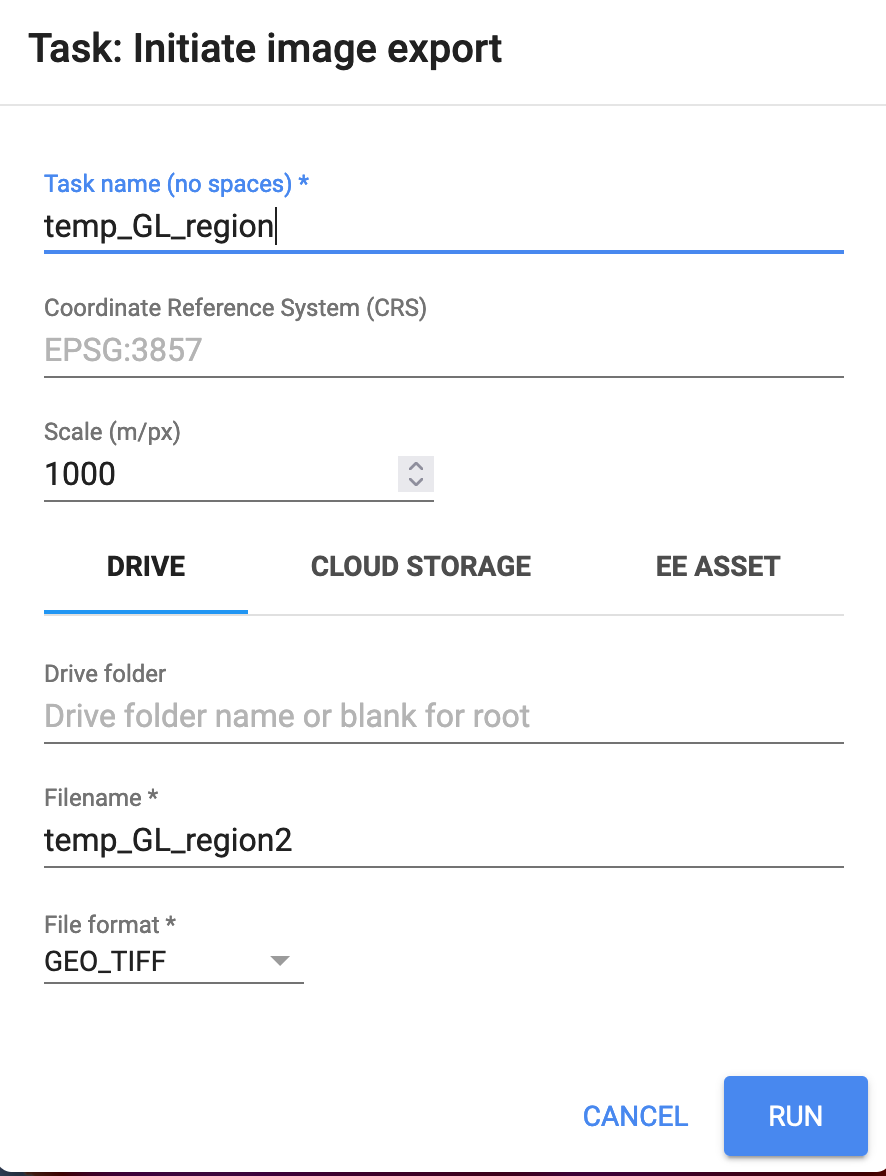Click the 'Filename *' label

pos(101,797)
